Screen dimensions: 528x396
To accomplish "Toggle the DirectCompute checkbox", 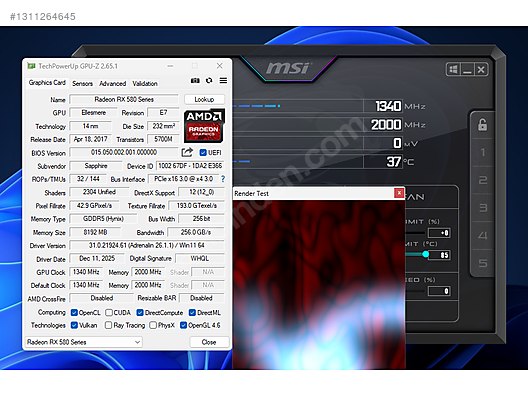I will tap(140, 312).
